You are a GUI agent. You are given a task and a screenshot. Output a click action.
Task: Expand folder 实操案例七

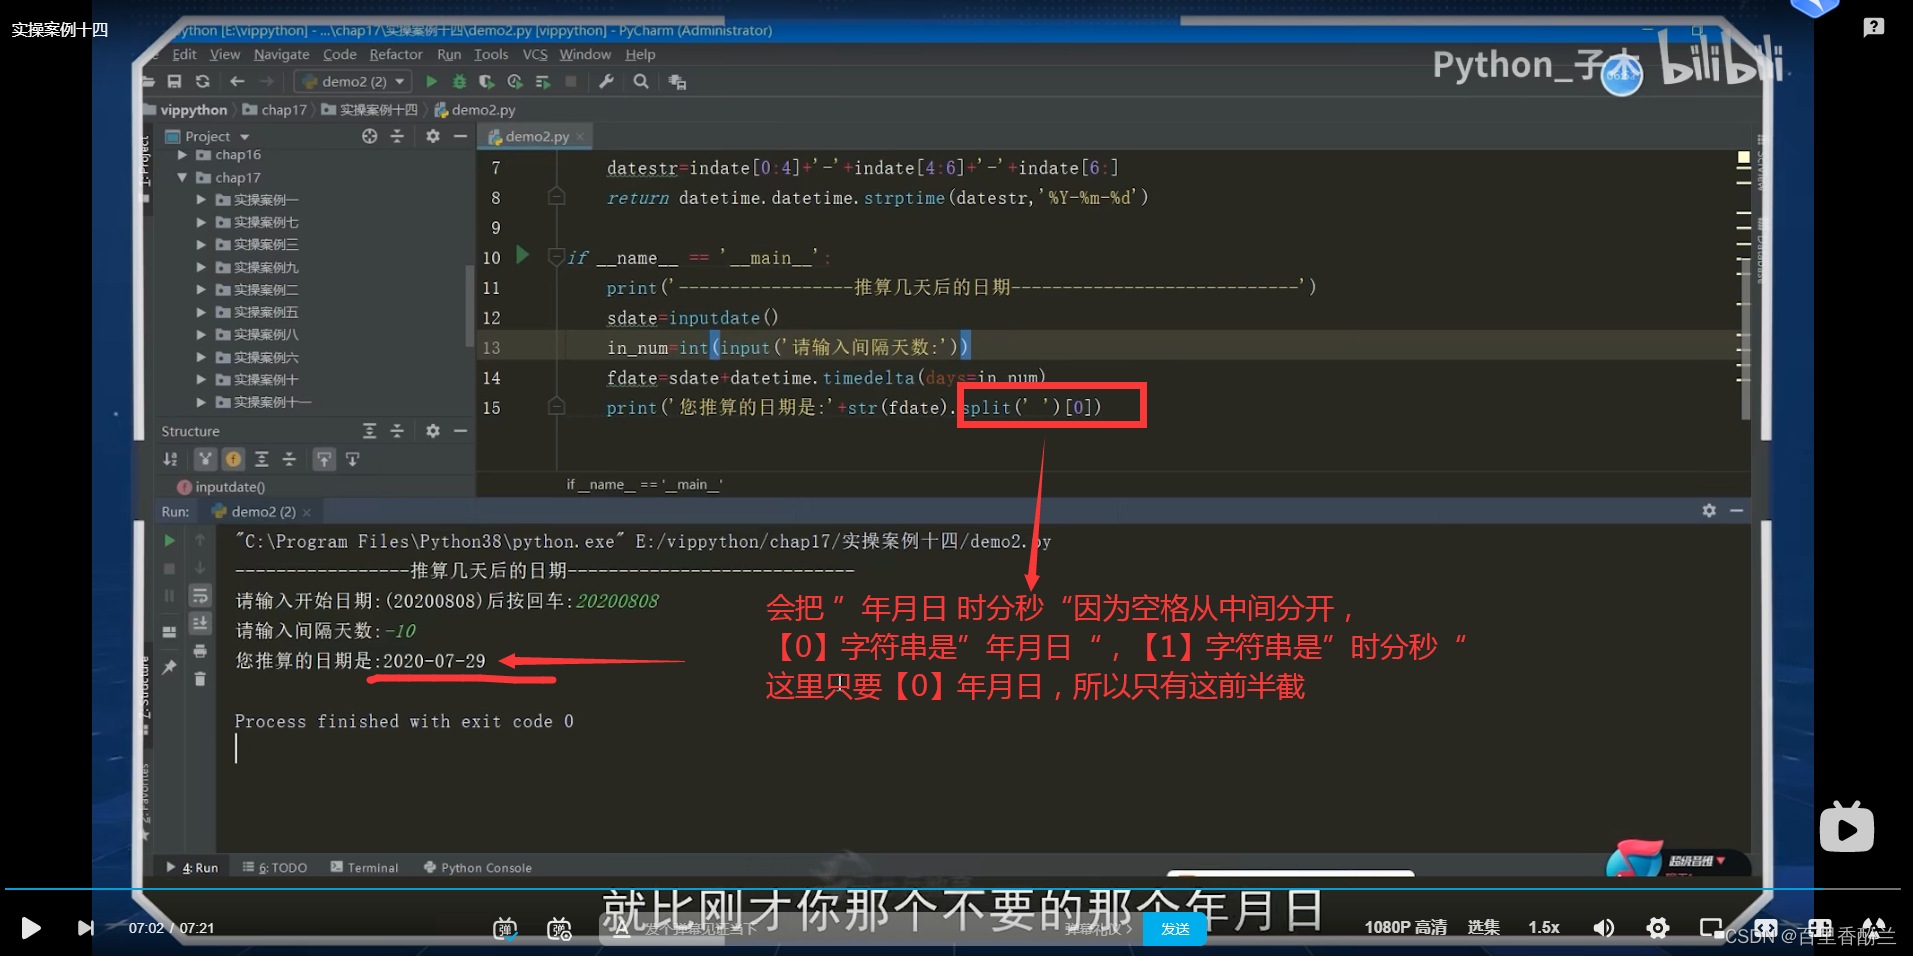pyautogui.click(x=201, y=222)
